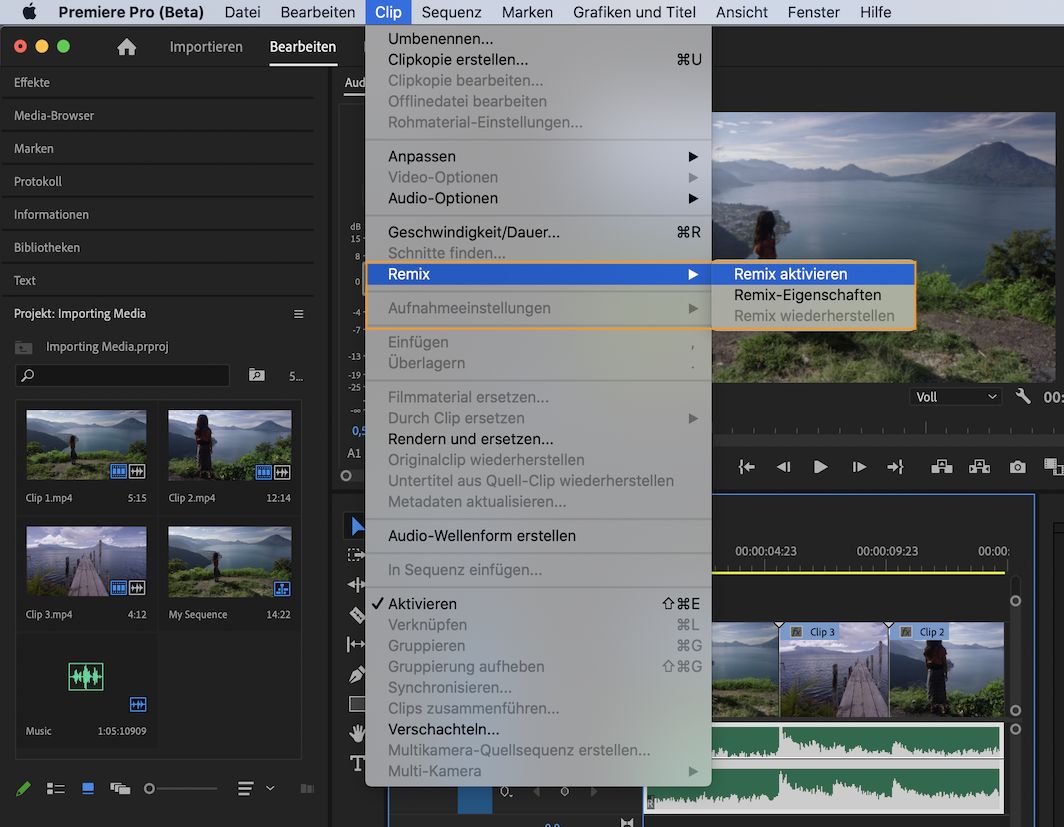Viewport: 1064px width, 827px height.
Task: Click the Export Frame camera icon
Action: pyautogui.click(x=1017, y=466)
